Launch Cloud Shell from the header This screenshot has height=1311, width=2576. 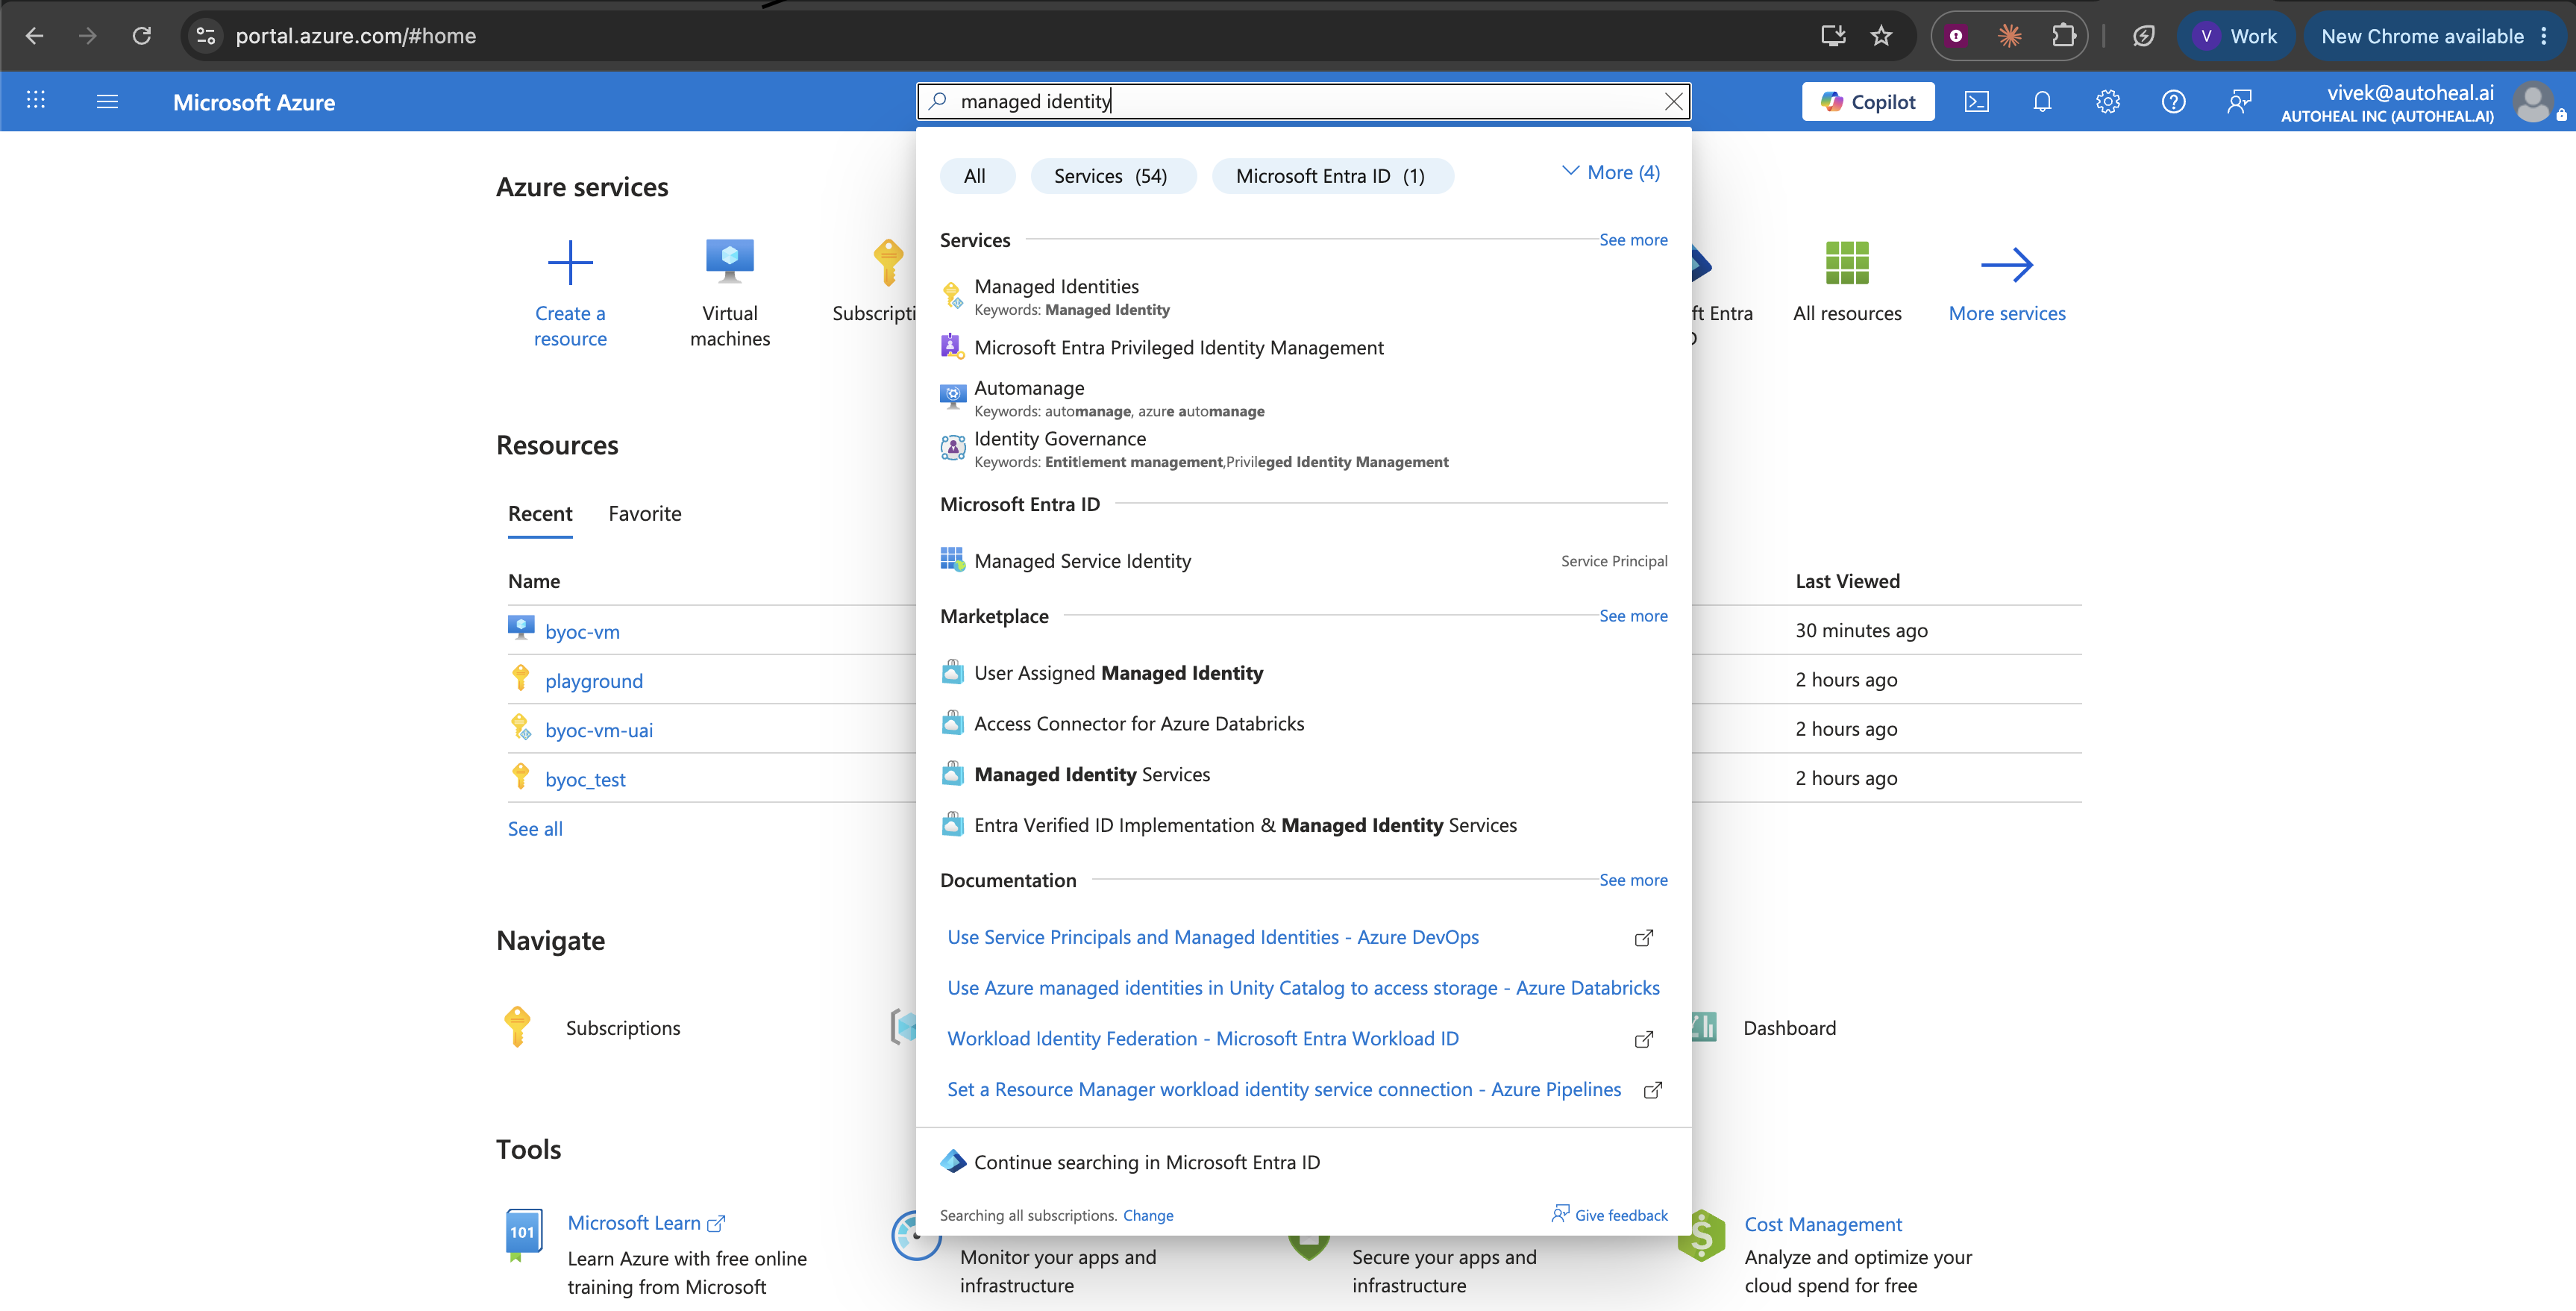1976,101
